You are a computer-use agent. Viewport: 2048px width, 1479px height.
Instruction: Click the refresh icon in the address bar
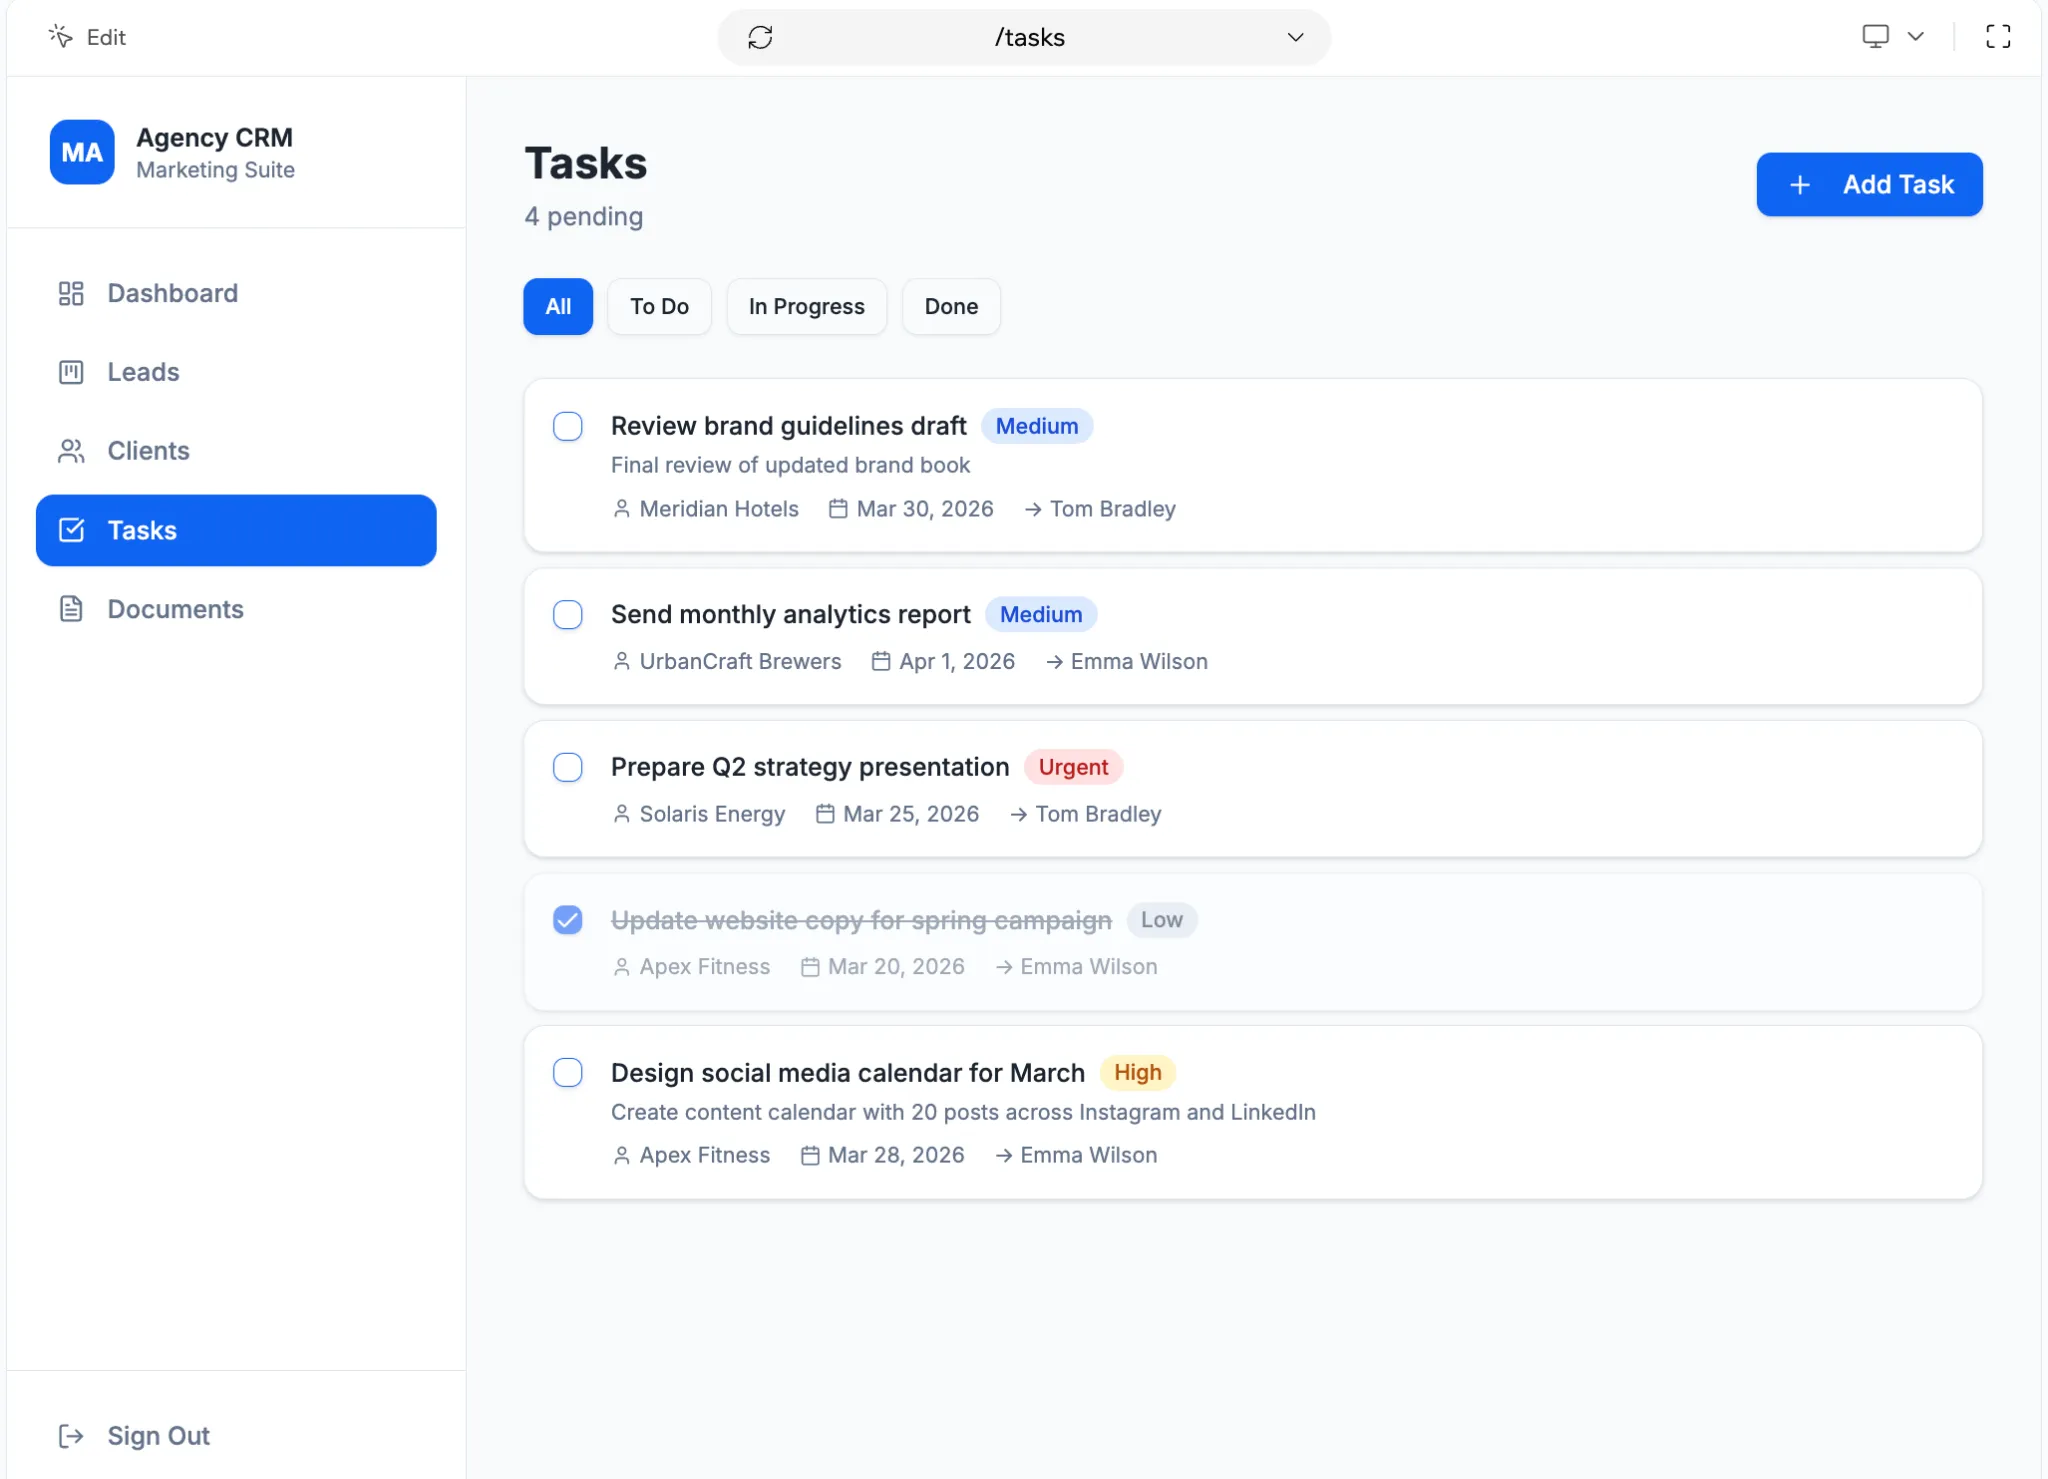point(761,37)
